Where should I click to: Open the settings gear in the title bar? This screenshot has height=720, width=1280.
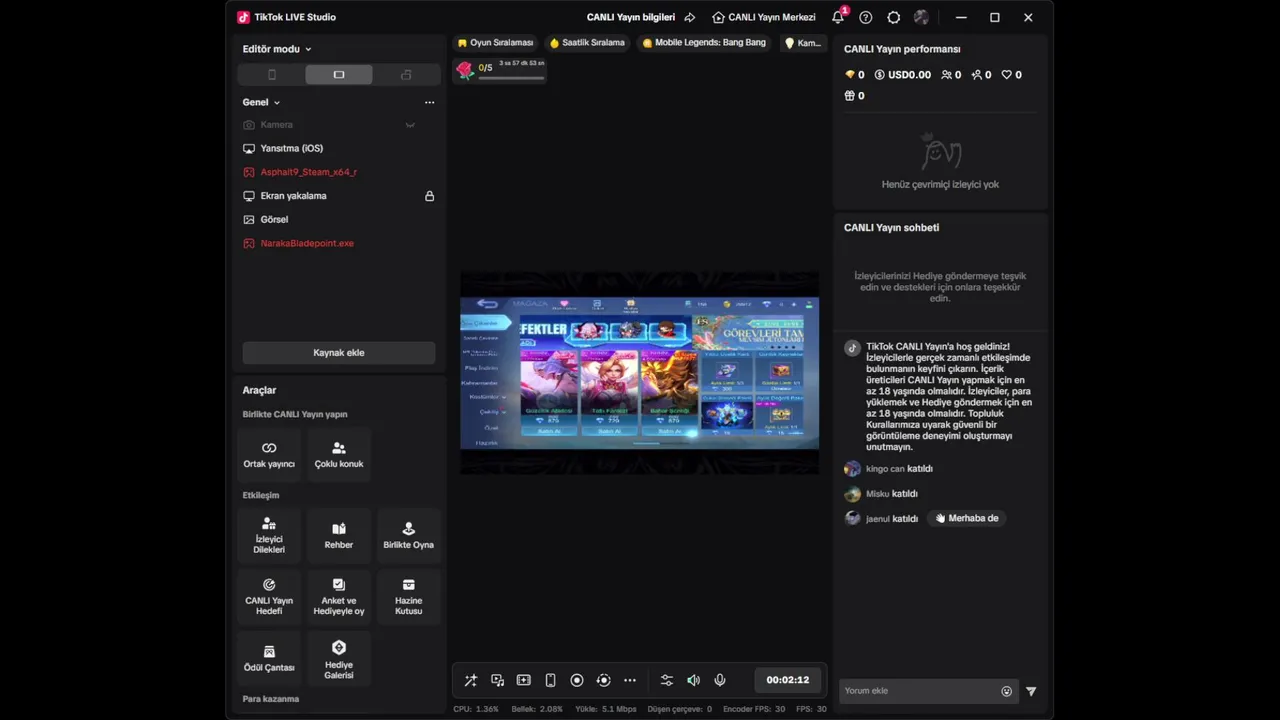click(x=894, y=17)
